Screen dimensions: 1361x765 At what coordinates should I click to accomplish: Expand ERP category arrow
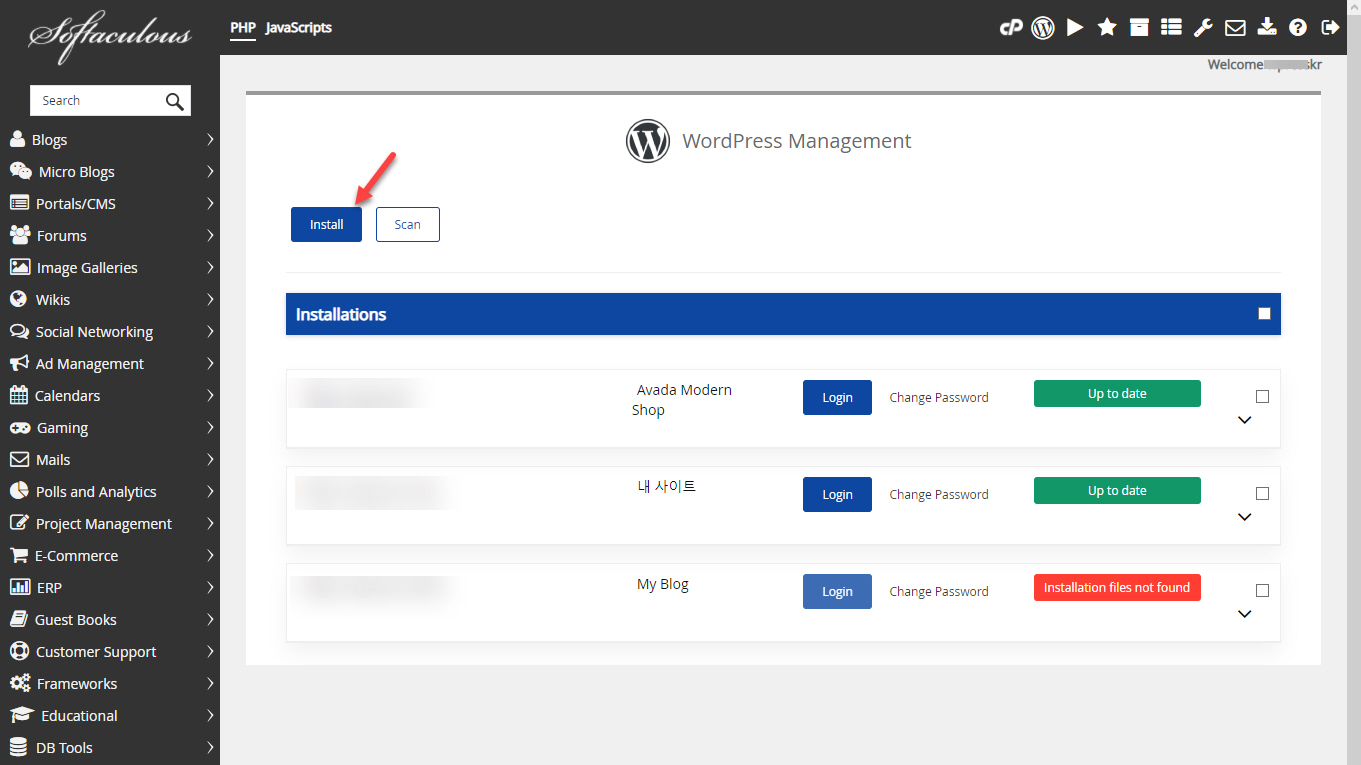[x=210, y=587]
